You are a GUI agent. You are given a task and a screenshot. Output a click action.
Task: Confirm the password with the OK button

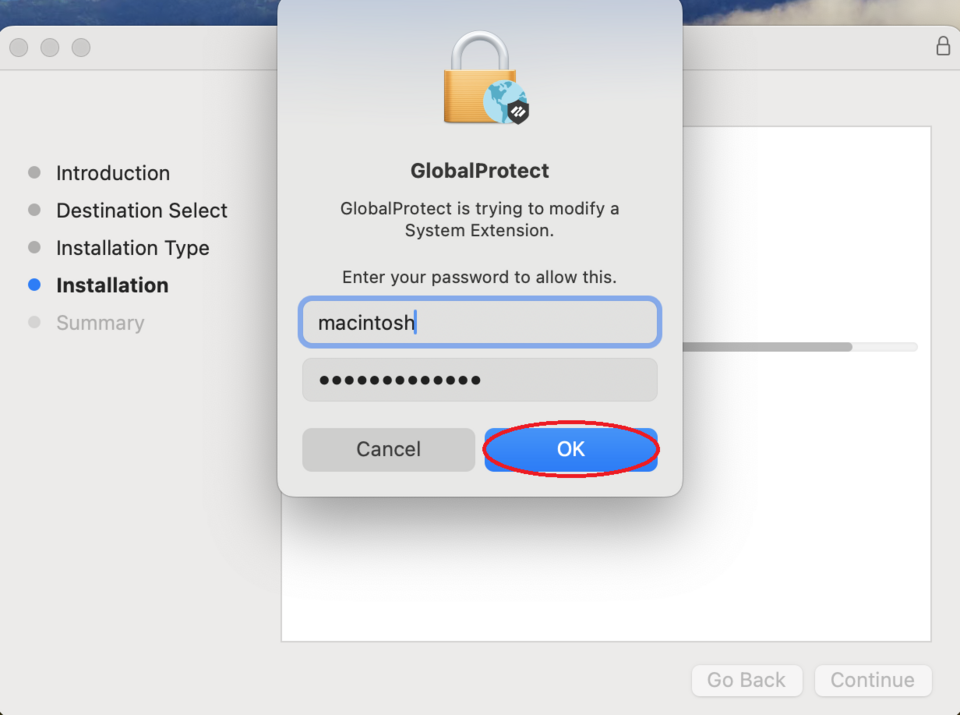[x=571, y=450]
